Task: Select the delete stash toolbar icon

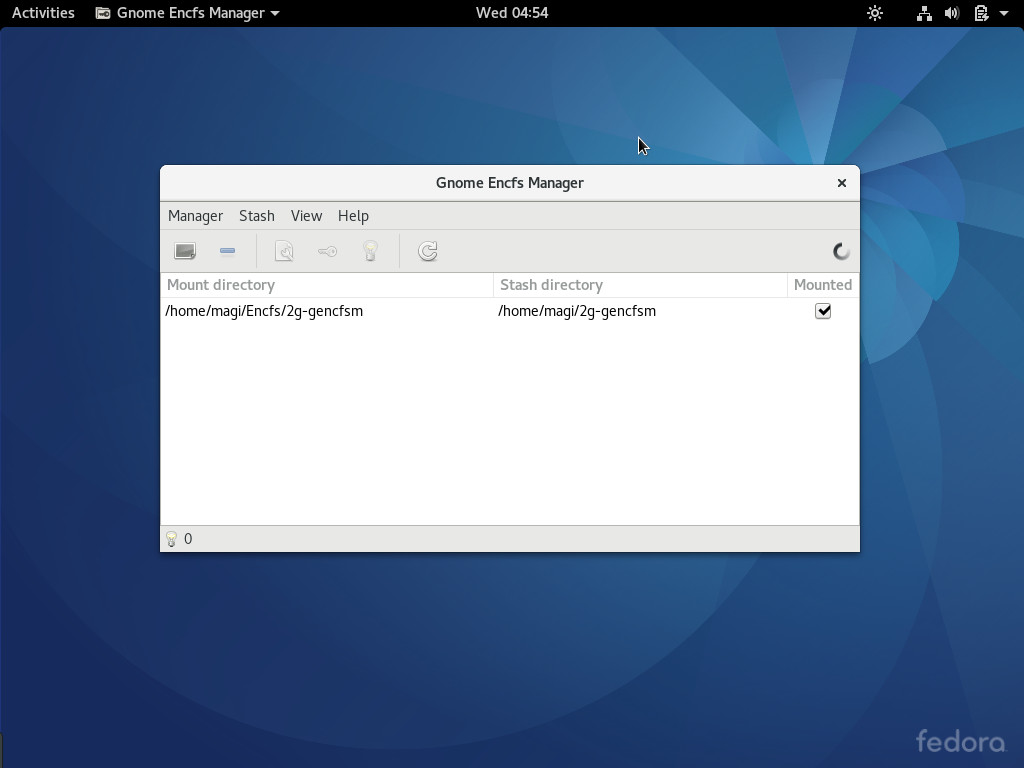Action: [x=228, y=251]
